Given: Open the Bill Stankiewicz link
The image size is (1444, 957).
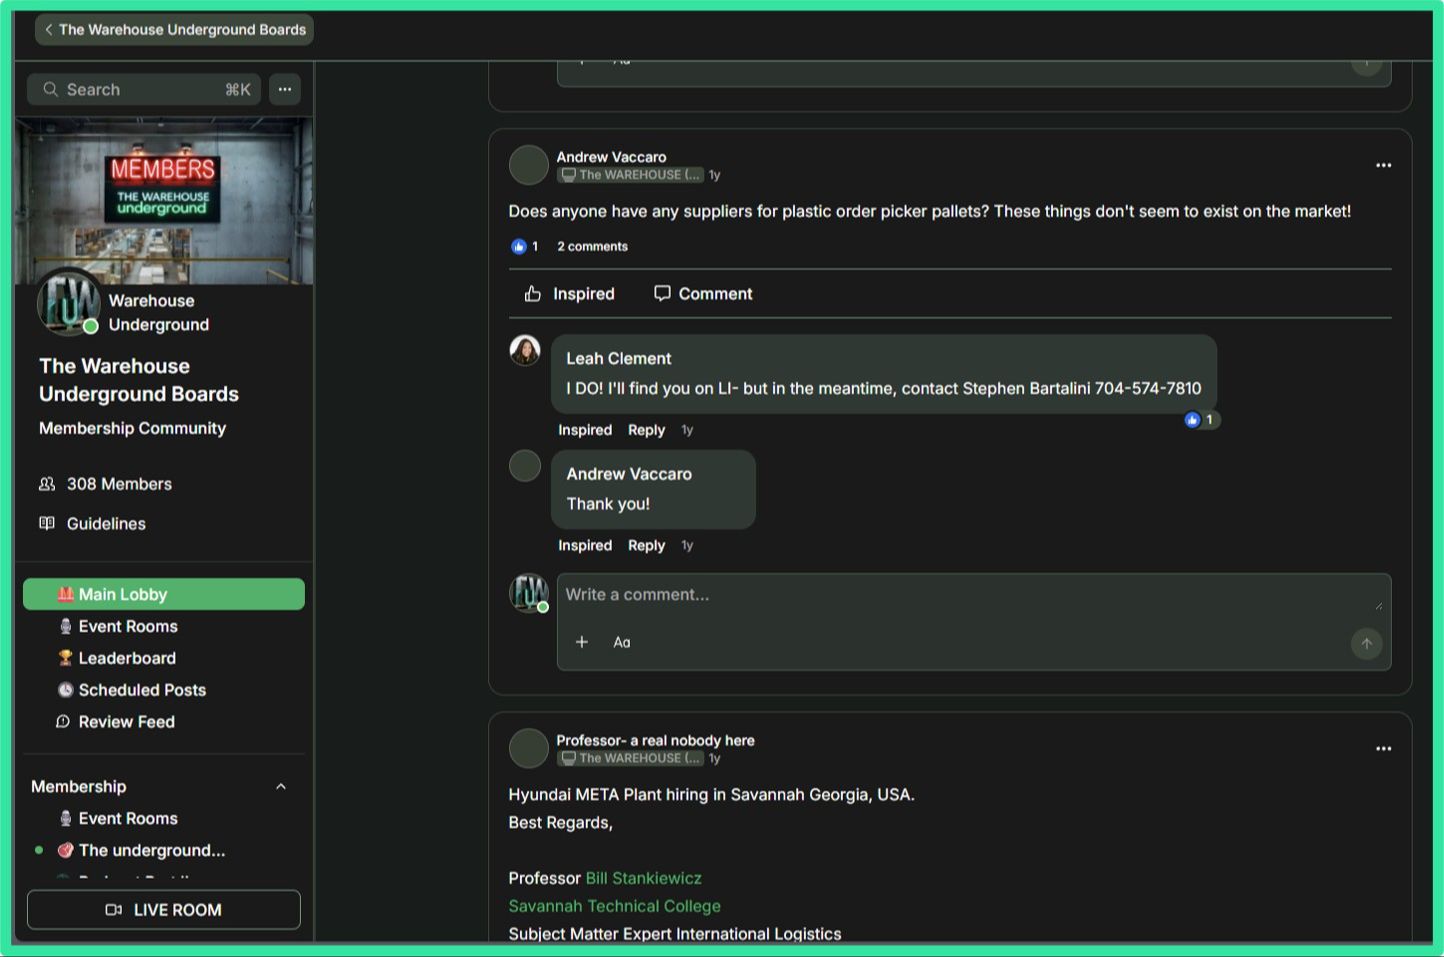Looking at the screenshot, I should [x=643, y=878].
